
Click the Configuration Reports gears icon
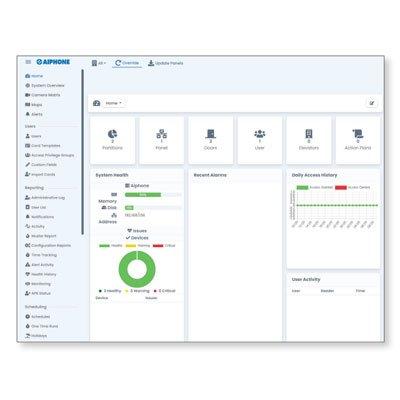(x=28, y=245)
